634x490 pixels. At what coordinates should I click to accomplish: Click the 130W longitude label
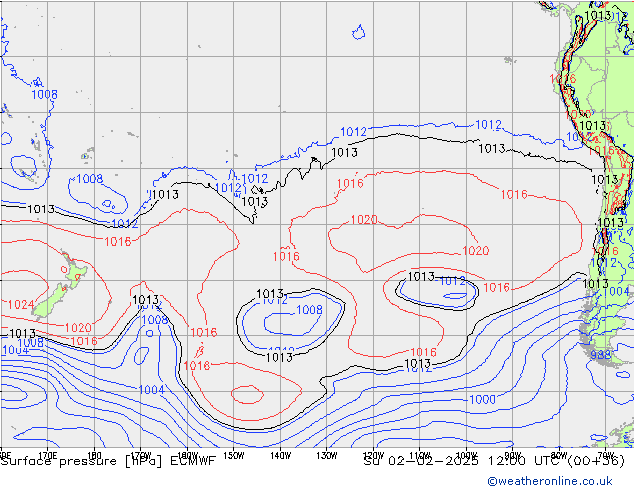click(326, 454)
